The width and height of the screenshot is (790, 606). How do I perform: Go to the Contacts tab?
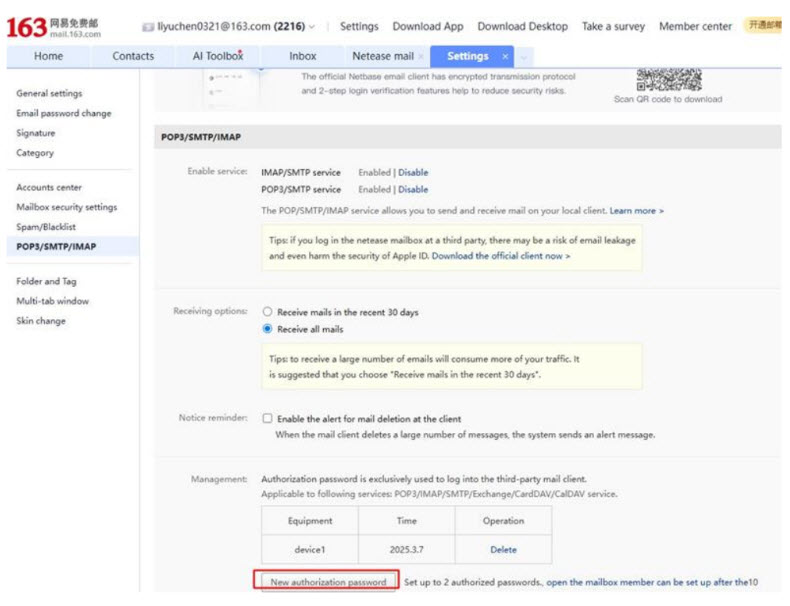(133, 57)
